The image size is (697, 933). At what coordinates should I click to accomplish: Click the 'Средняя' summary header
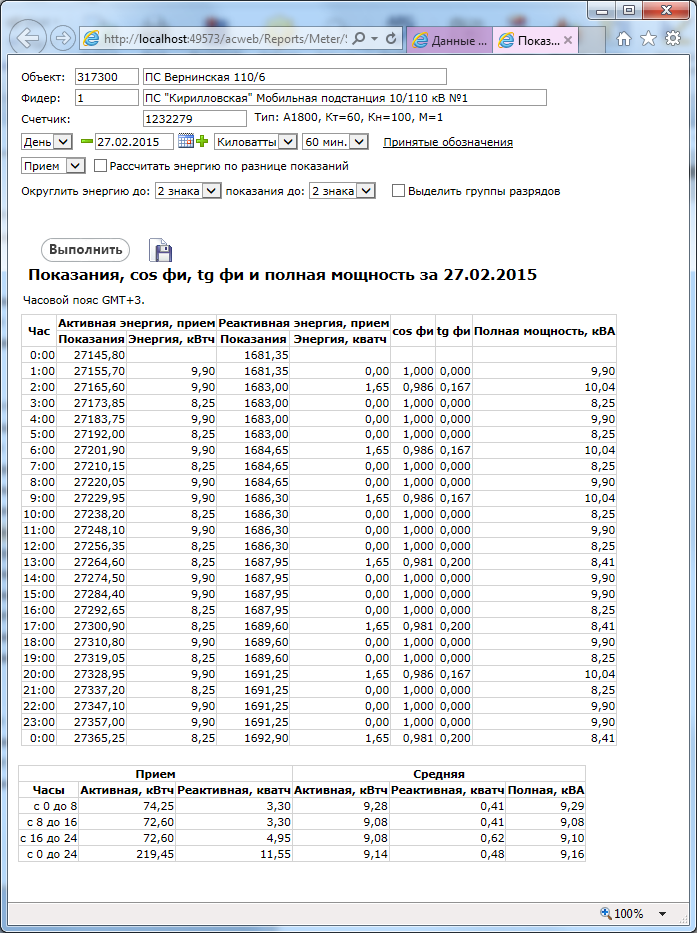[x=439, y=774]
